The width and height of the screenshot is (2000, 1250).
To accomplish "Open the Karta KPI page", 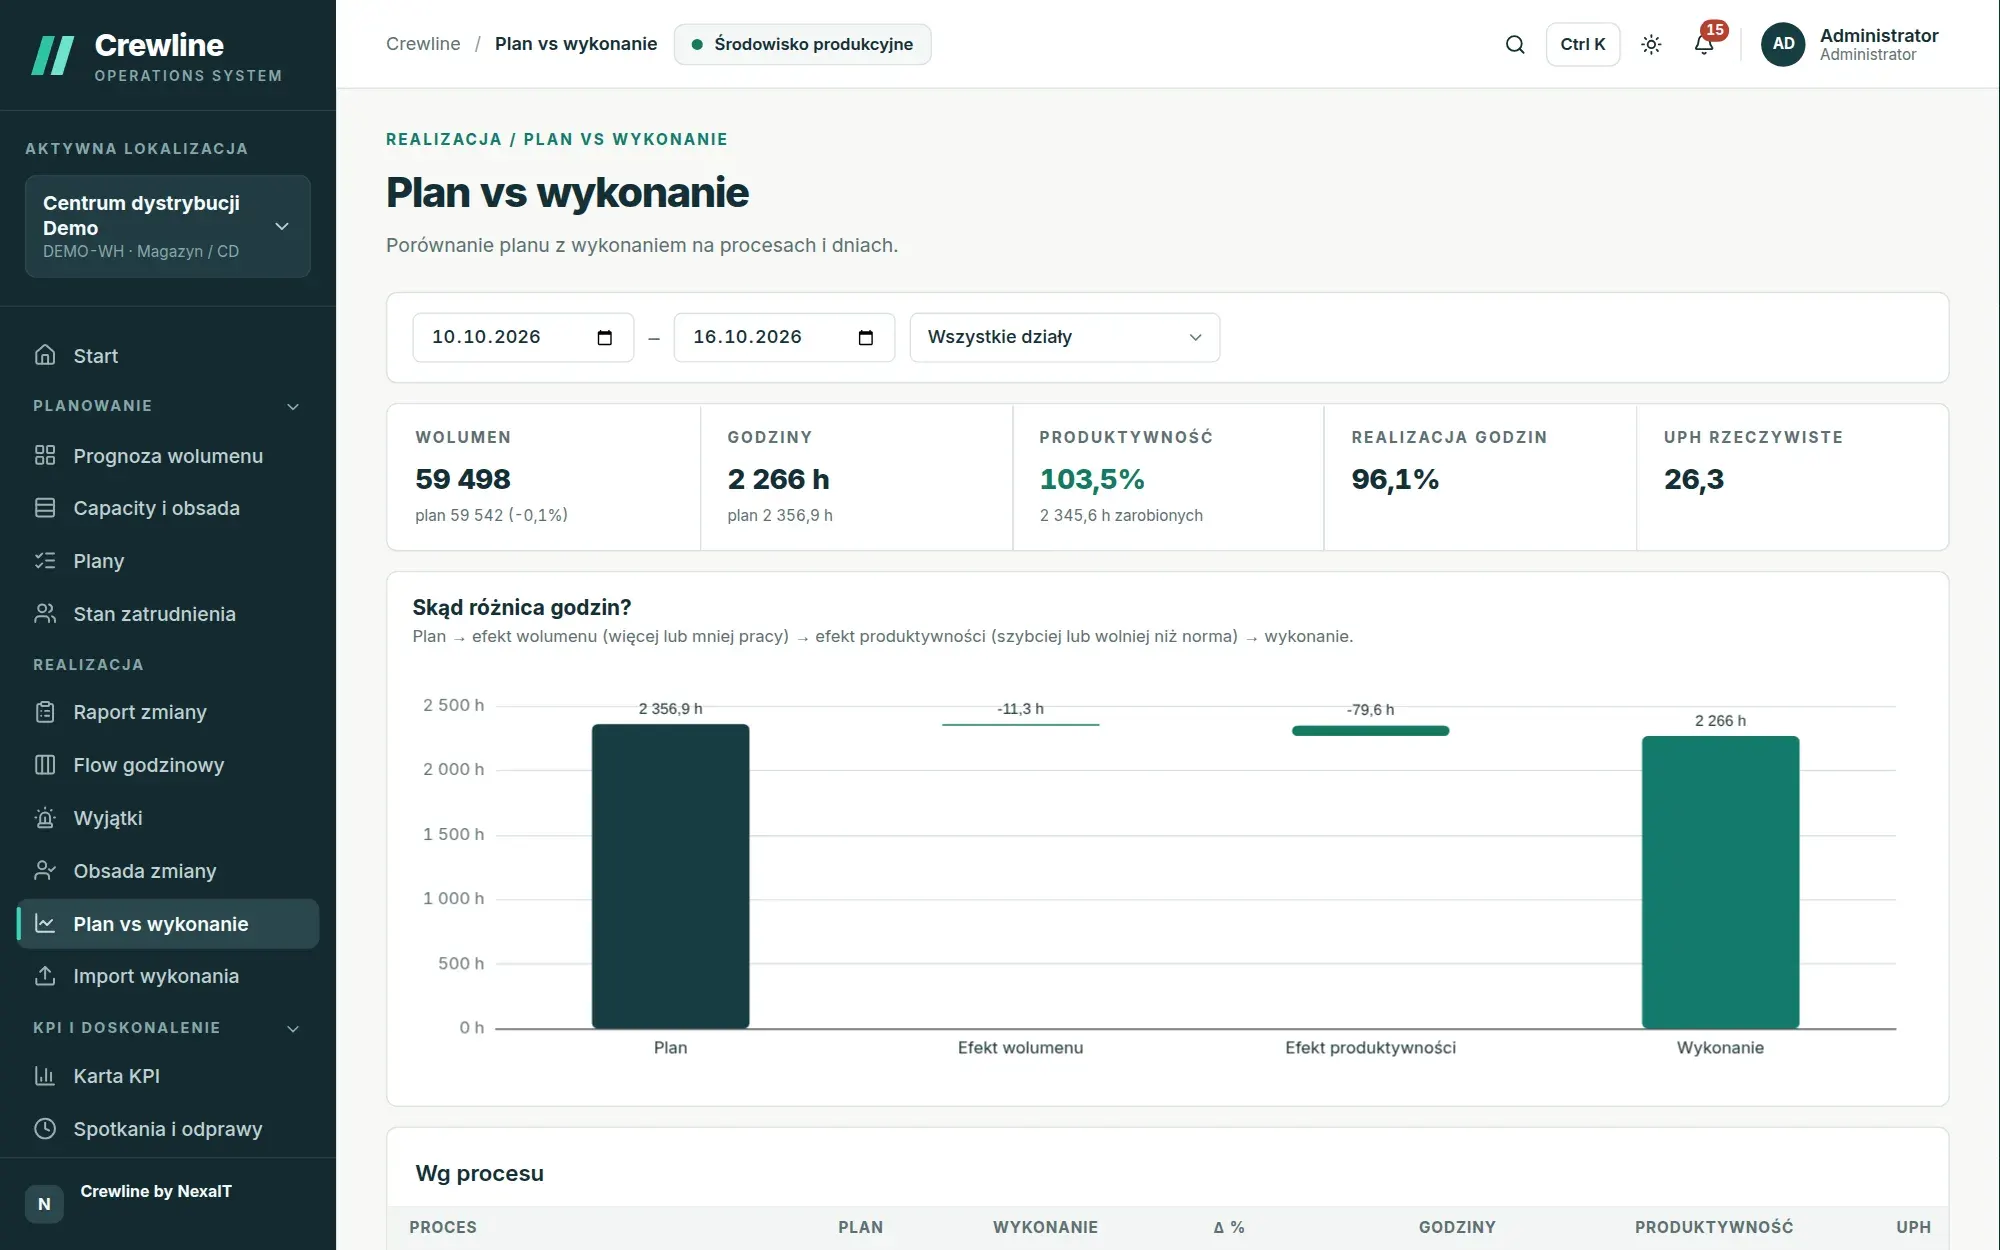I will (168, 1076).
